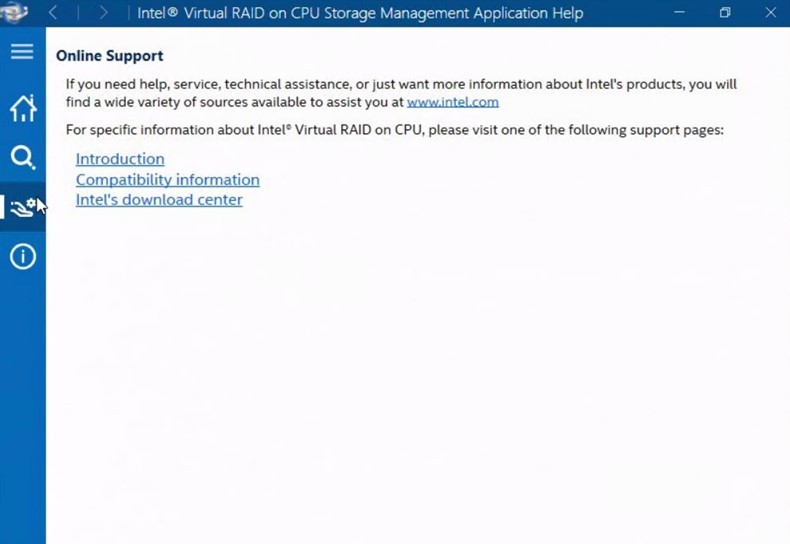Screen dimensions: 790x544
Task: Minimize the help window
Action: pos(680,13)
